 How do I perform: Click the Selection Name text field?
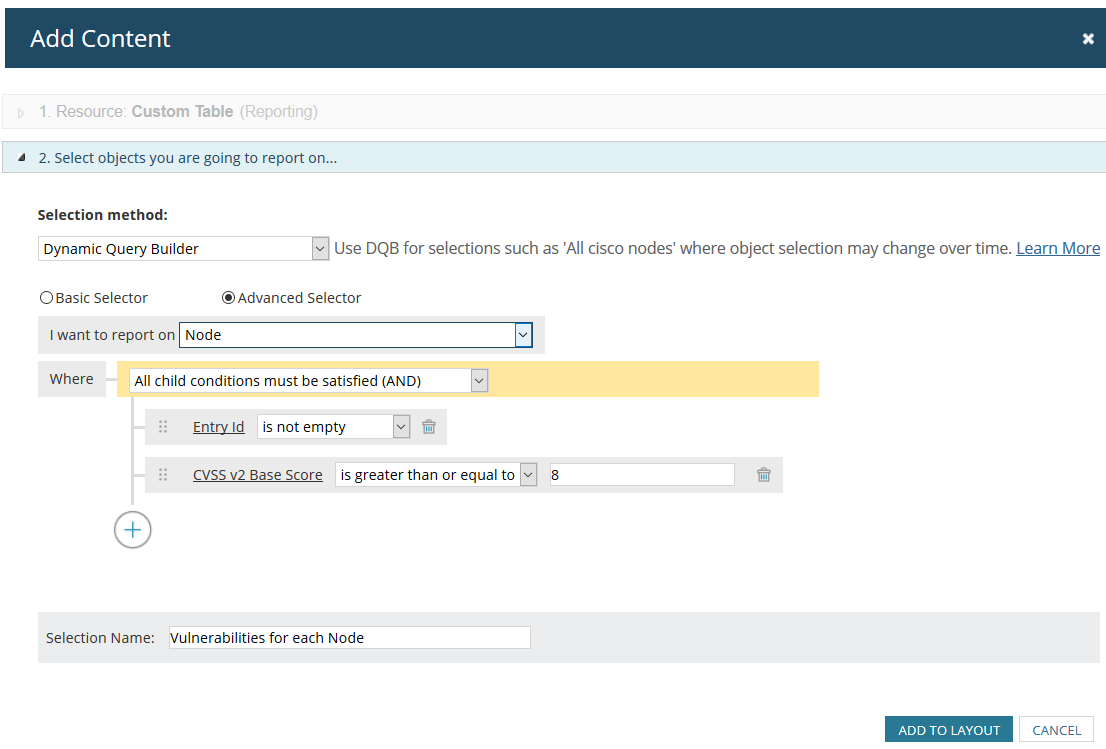[349, 638]
